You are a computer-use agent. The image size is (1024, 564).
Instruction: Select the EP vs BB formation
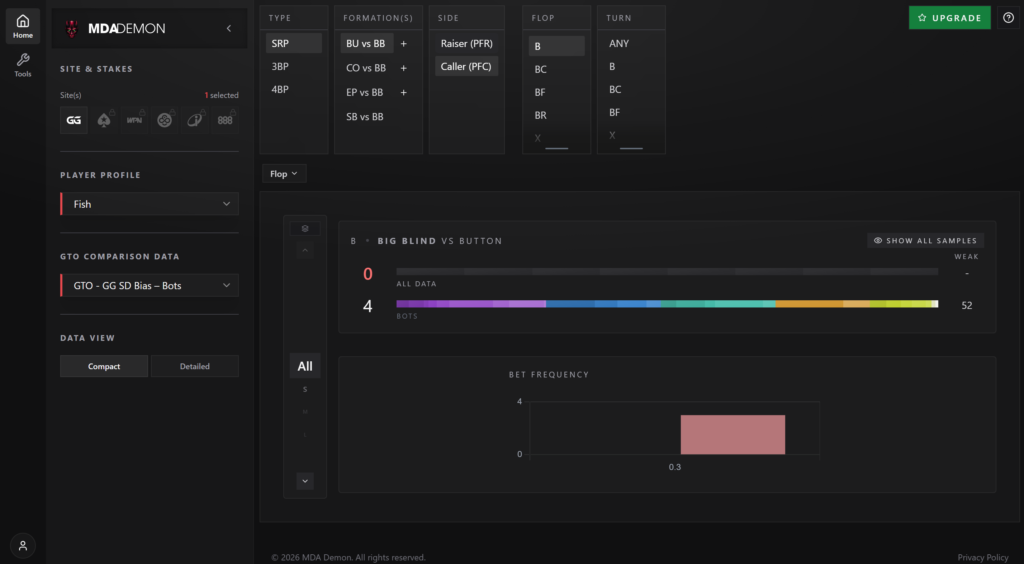click(364, 93)
